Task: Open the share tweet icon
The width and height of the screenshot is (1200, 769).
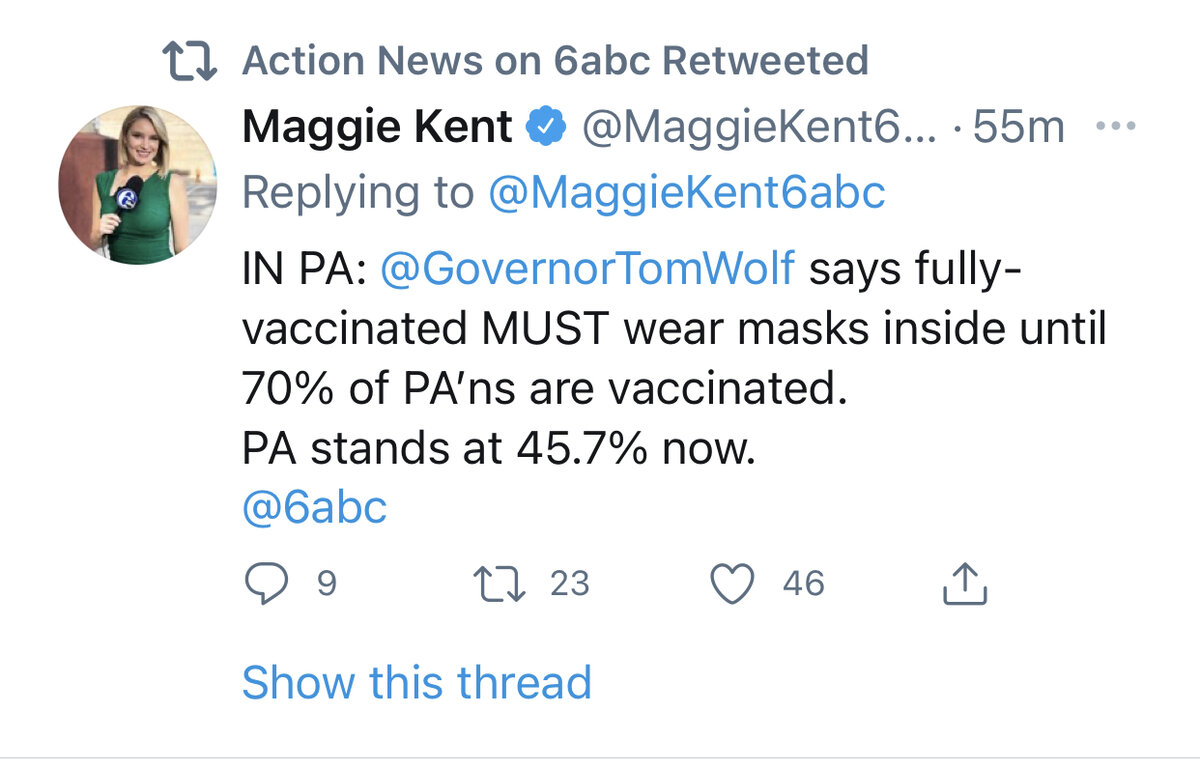Action: pyautogui.click(x=965, y=584)
